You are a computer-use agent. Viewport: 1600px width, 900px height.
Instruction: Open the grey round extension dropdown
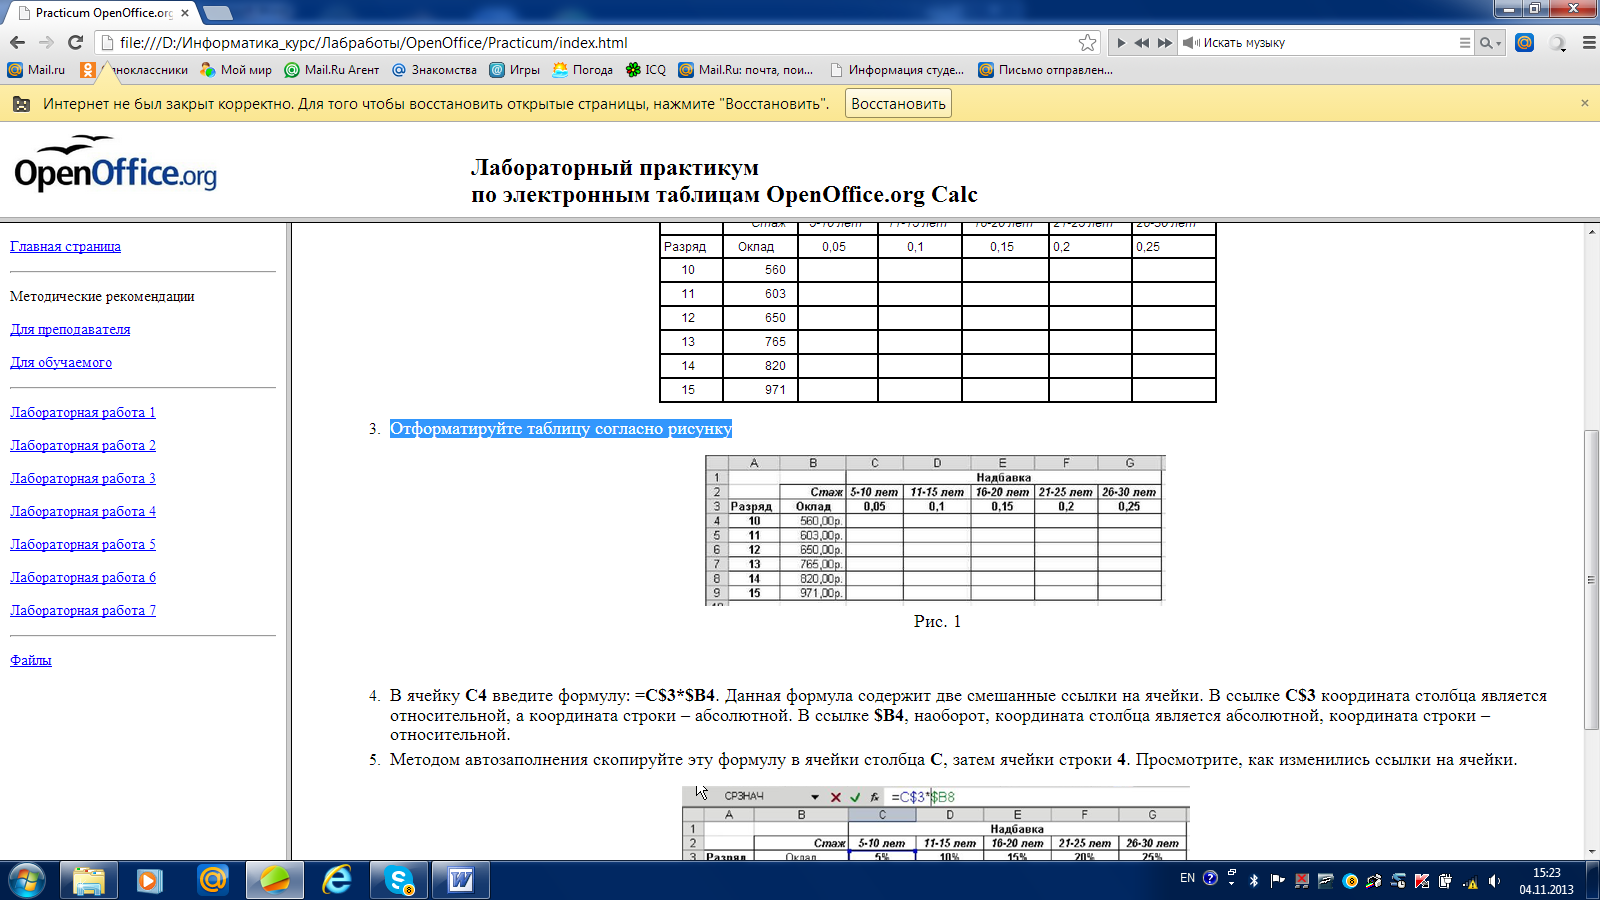coord(1558,43)
